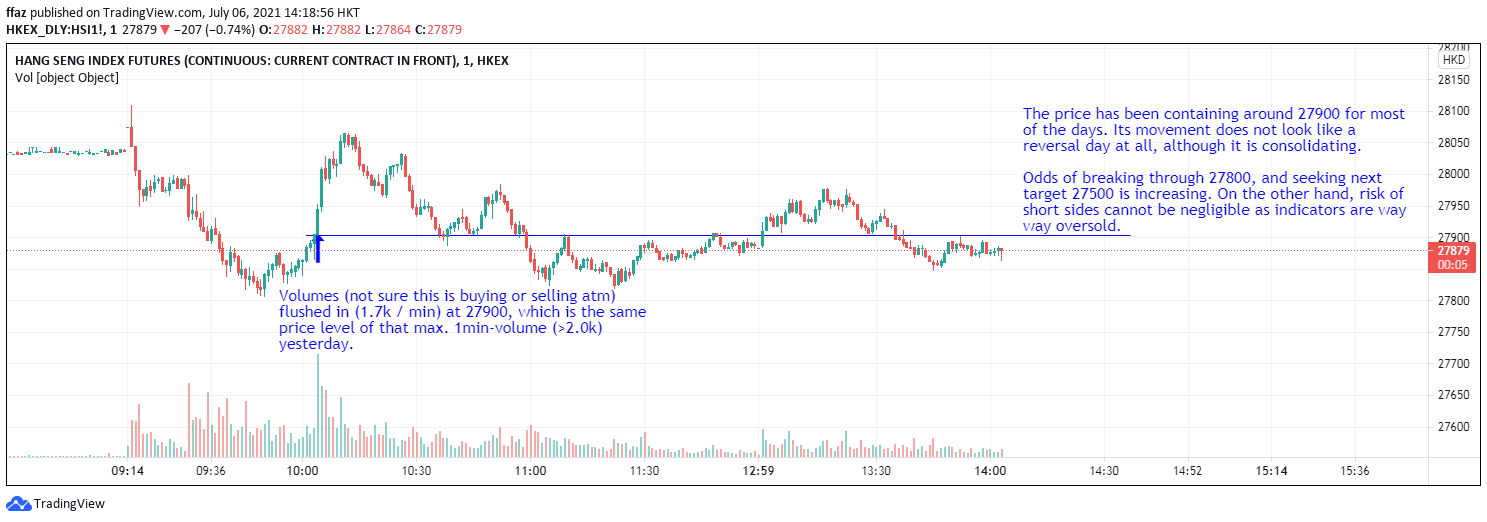Click the 11:00 time axis label

[x=530, y=471]
